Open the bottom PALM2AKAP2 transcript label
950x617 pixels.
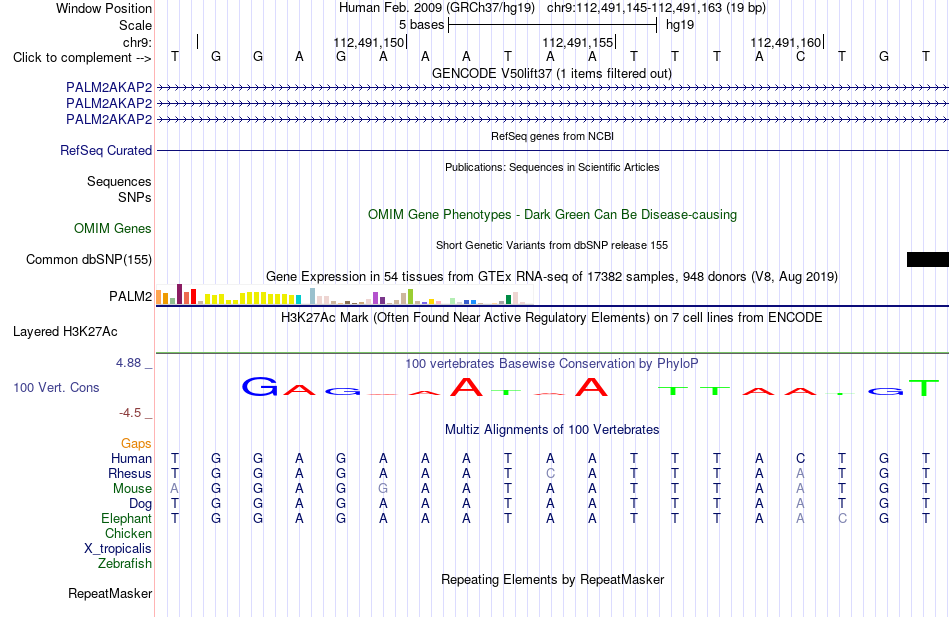tap(109, 119)
